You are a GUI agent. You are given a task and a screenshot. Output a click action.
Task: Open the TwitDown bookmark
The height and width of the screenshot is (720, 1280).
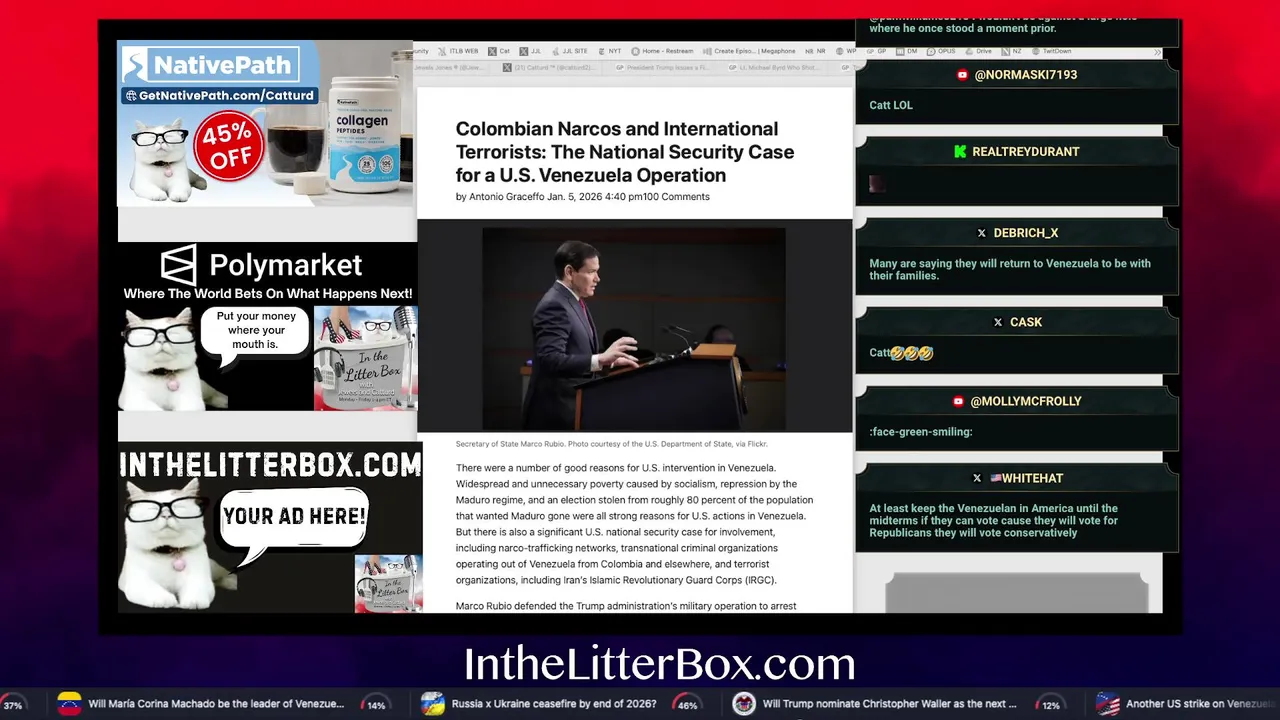(x=1051, y=51)
